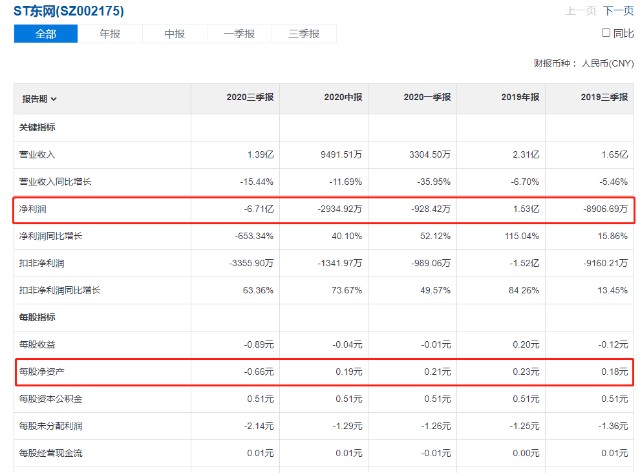
Task: Click the -8906.69万 net profit value
Action: pyautogui.click(x=605, y=209)
